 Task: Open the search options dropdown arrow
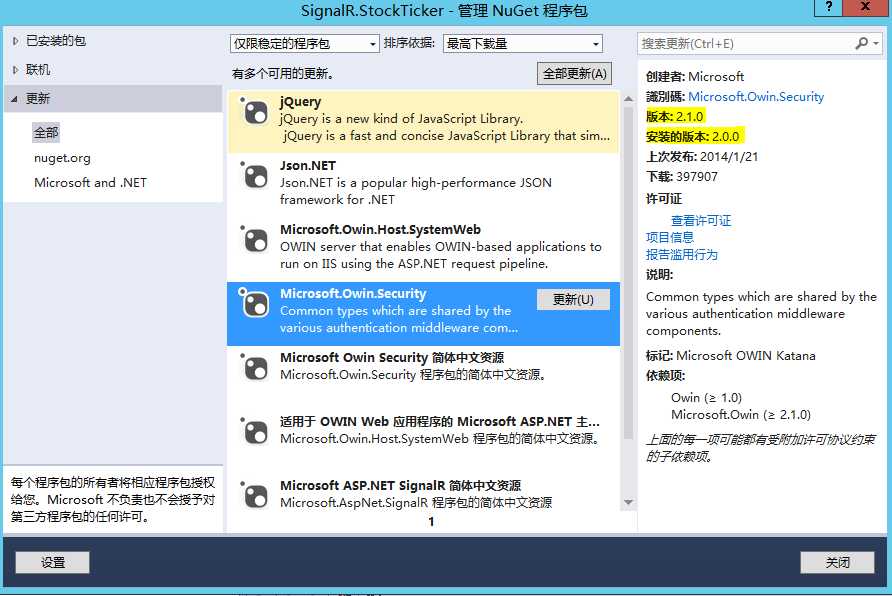[x=876, y=43]
